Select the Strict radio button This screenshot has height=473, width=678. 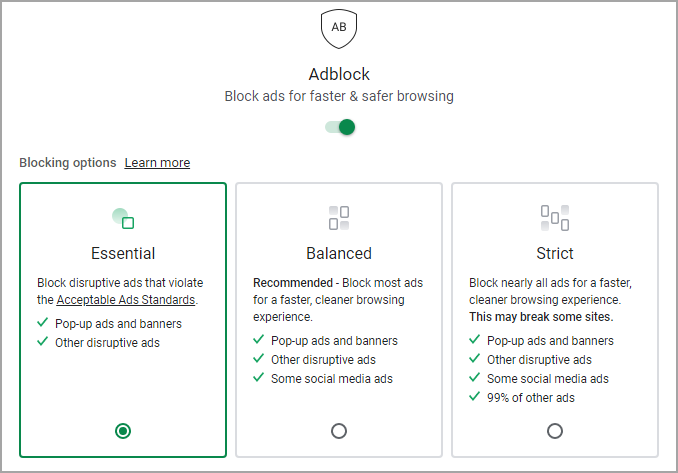pyautogui.click(x=555, y=431)
